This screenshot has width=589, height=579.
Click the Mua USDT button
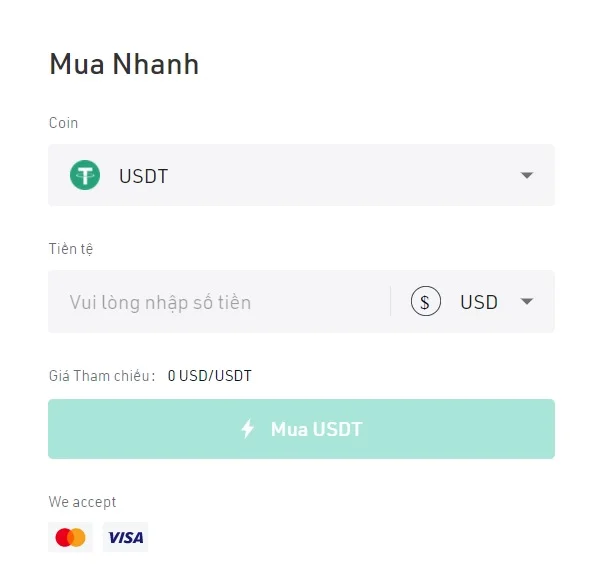[301, 429]
